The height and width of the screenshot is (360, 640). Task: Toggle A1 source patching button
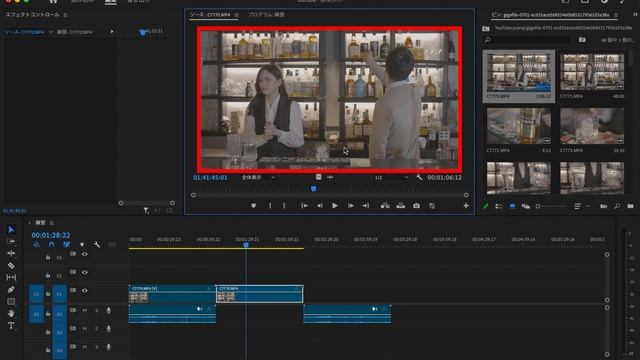(x=36, y=314)
